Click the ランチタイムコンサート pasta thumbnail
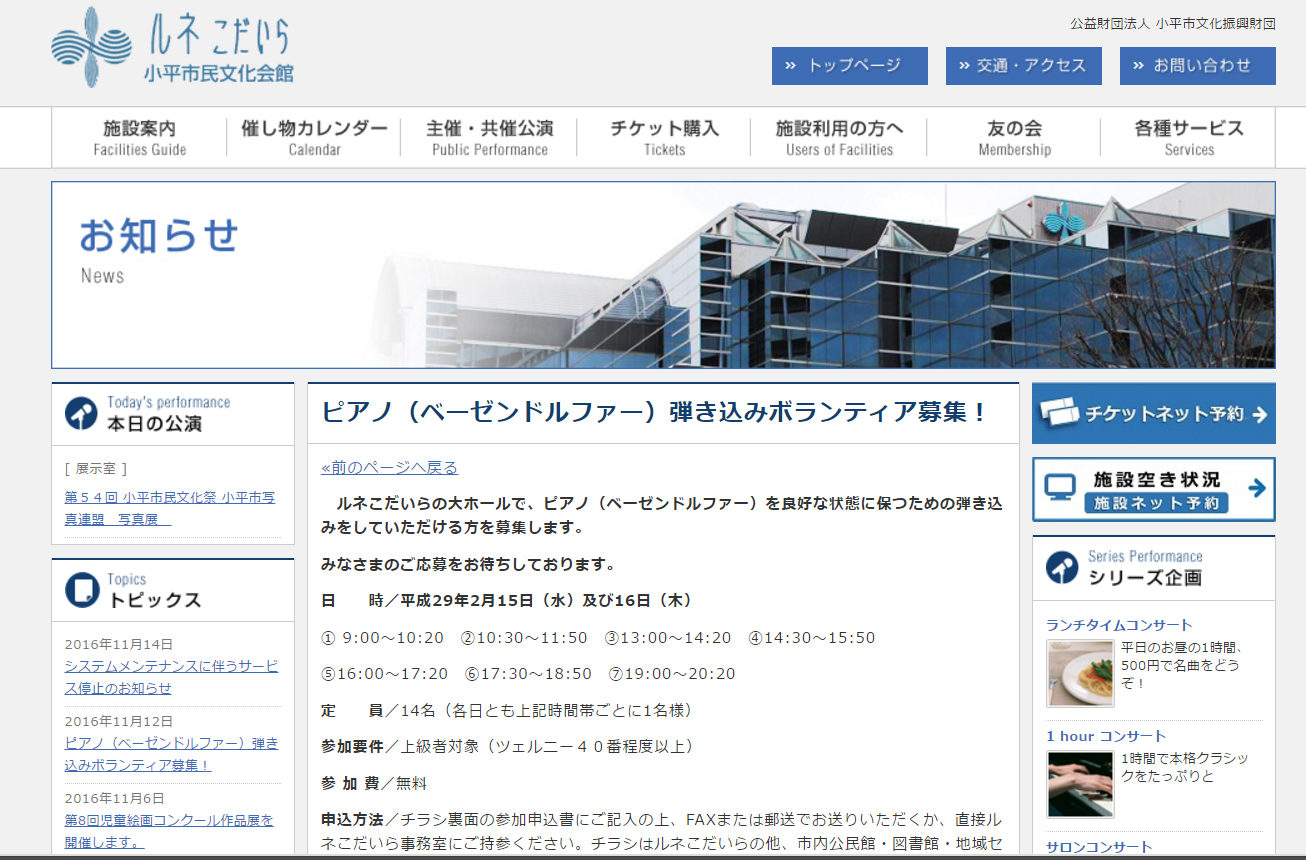This screenshot has width=1306, height=860. point(1080,673)
